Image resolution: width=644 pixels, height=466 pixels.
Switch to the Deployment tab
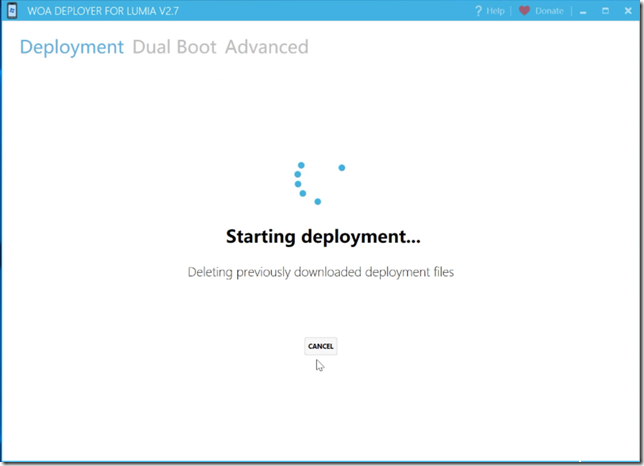(x=72, y=47)
